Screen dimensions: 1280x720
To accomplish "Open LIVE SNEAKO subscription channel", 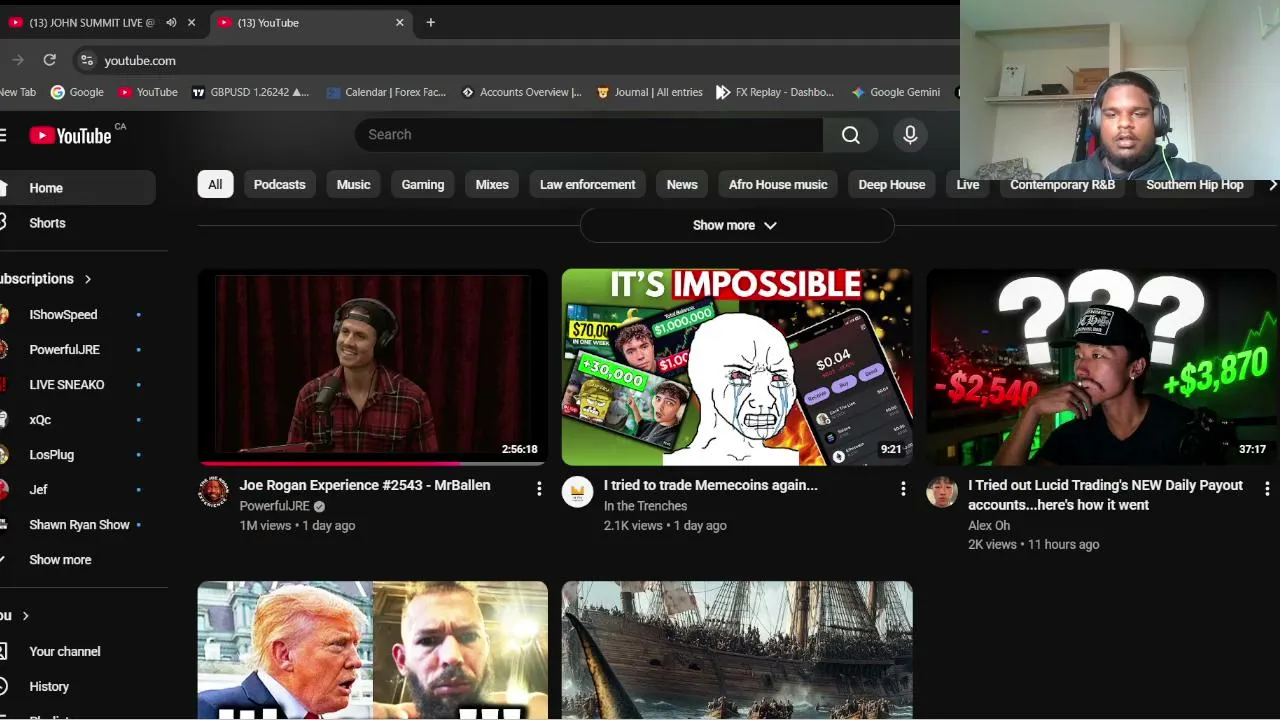I will click(78, 385).
